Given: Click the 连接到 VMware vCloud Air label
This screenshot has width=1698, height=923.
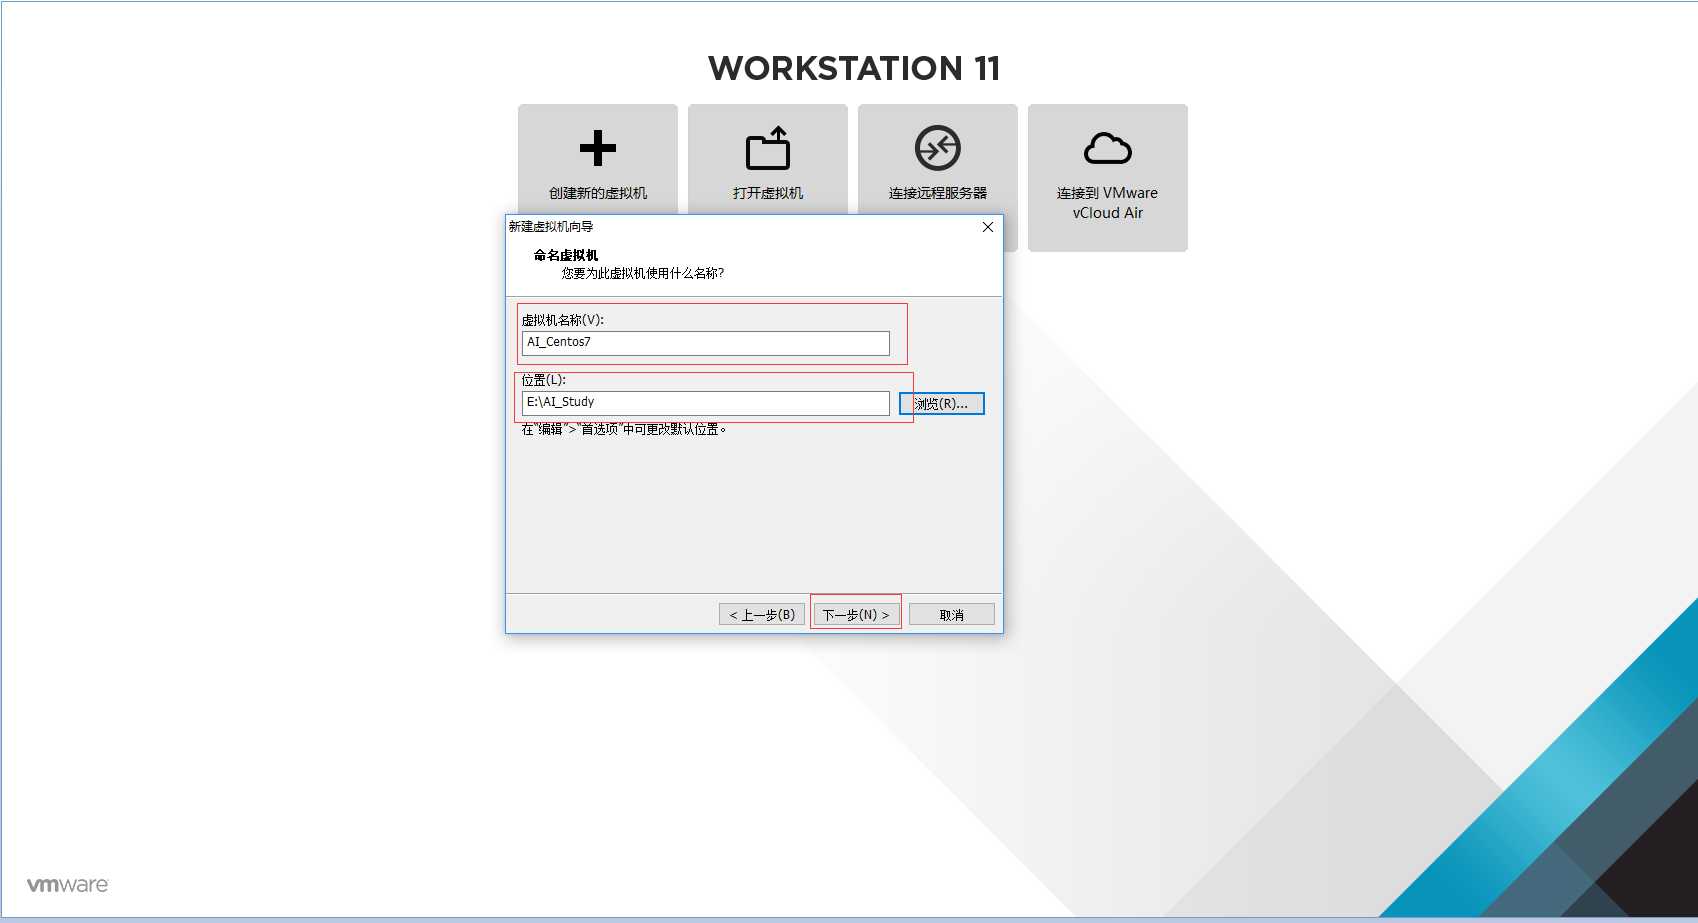Looking at the screenshot, I should click(1108, 203).
